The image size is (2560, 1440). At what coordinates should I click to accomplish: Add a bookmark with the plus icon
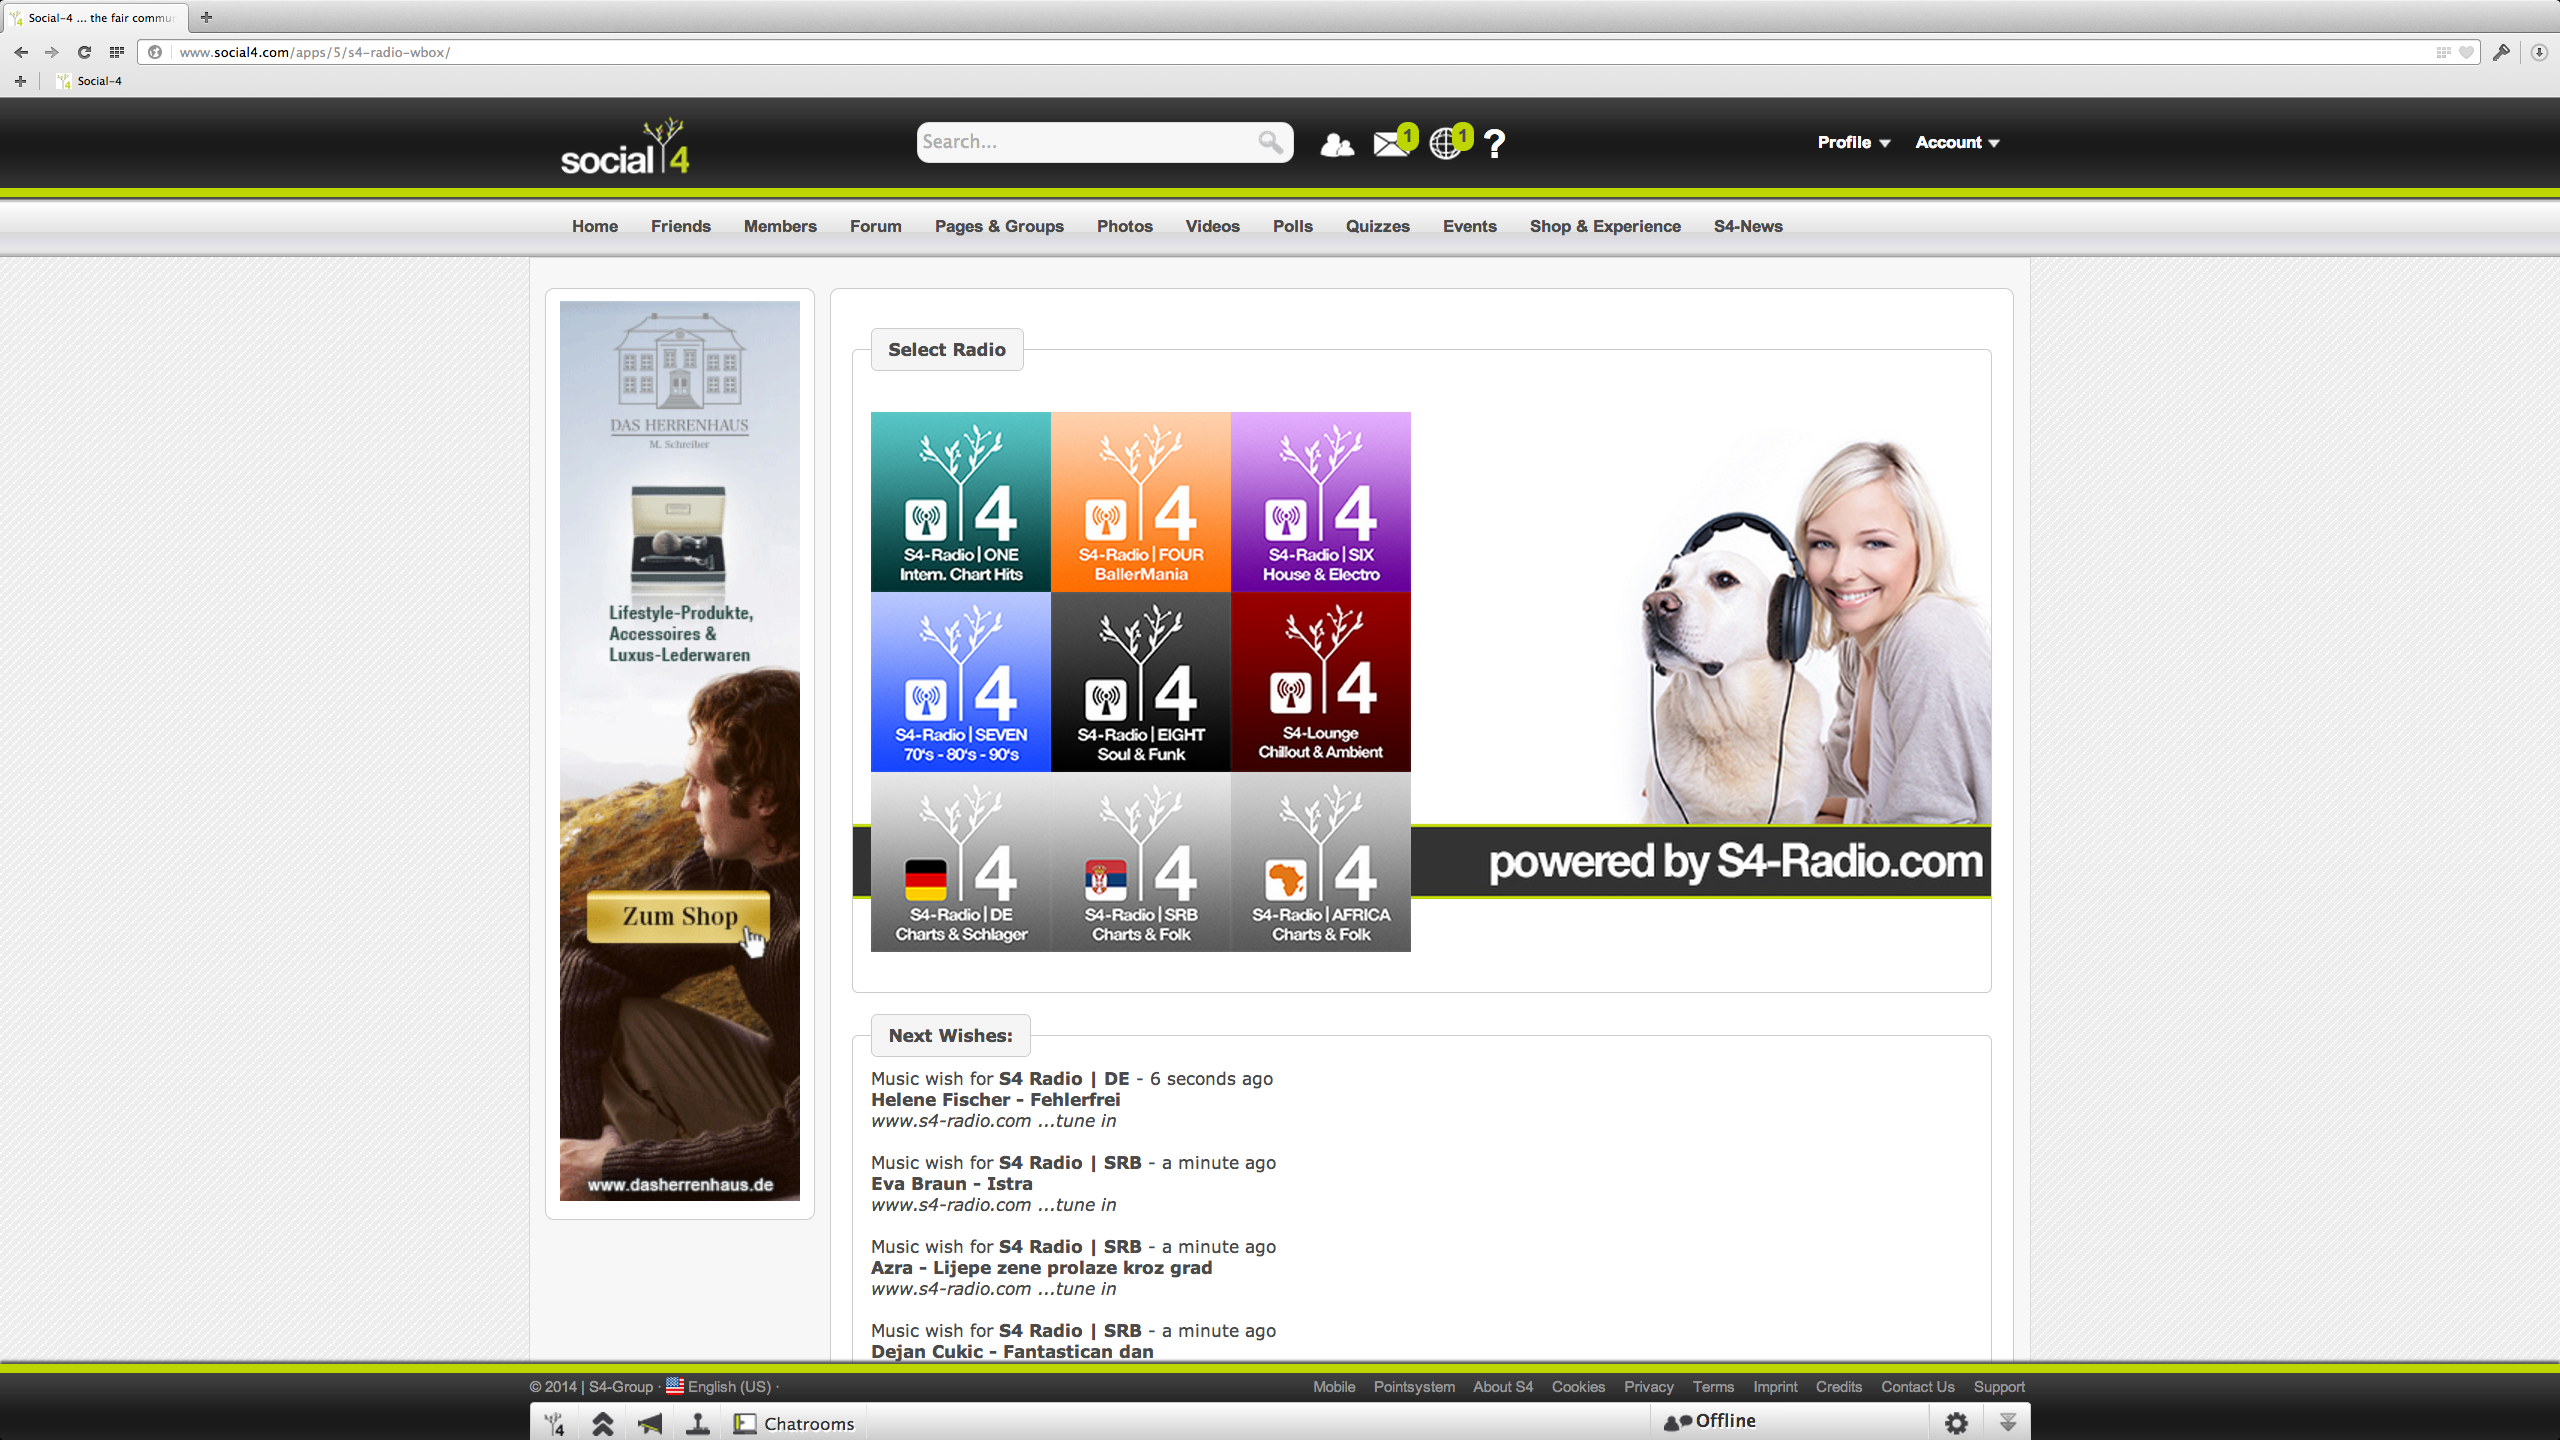[x=20, y=81]
